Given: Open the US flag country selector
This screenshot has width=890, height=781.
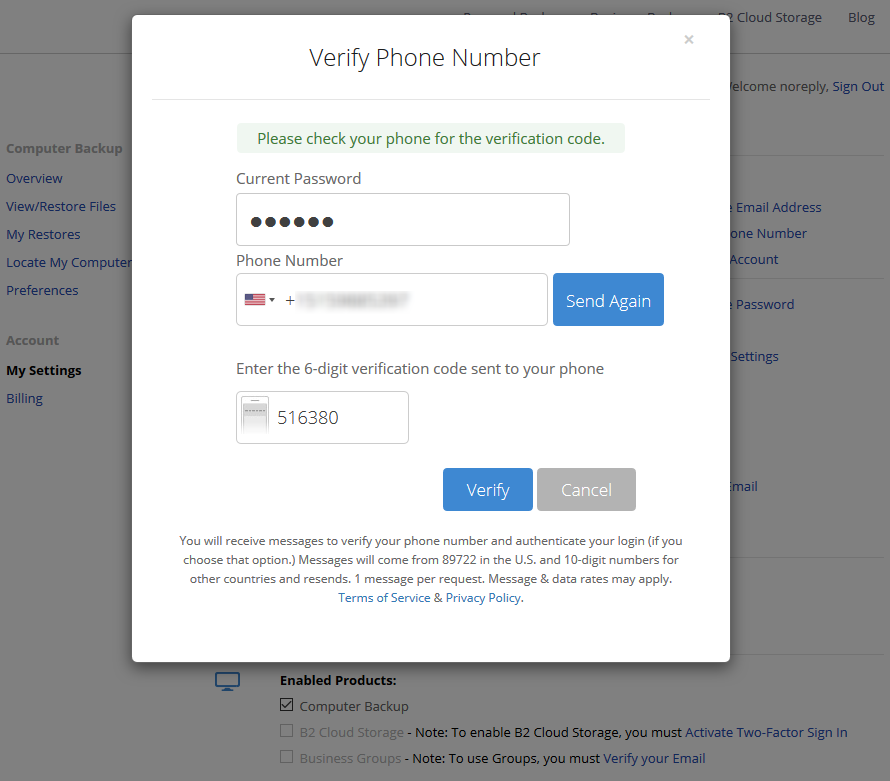Looking at the screenshot, I should pos(259,300).
